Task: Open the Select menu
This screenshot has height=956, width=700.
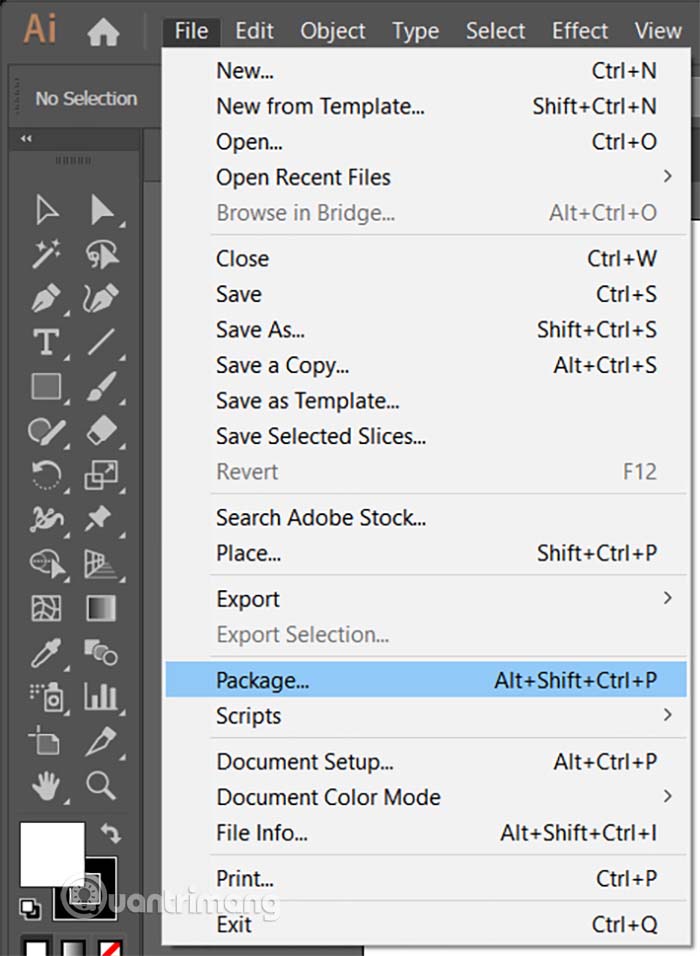Action: (495, 30)
